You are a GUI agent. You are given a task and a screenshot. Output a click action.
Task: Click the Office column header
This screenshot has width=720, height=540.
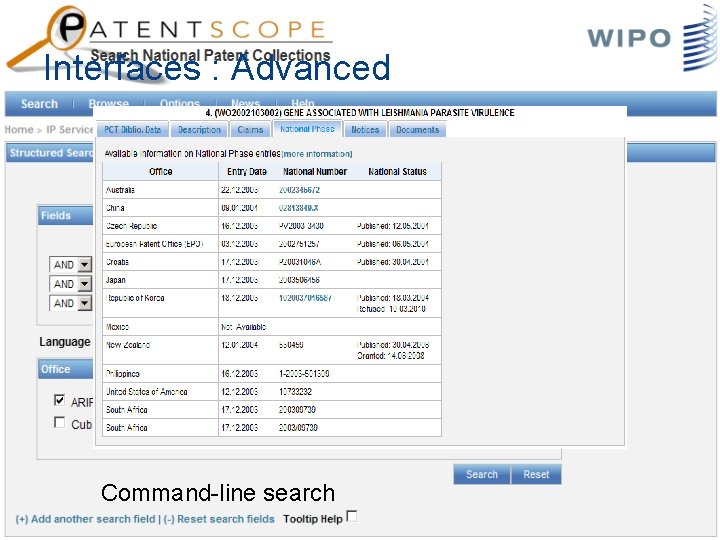[161, 171]
